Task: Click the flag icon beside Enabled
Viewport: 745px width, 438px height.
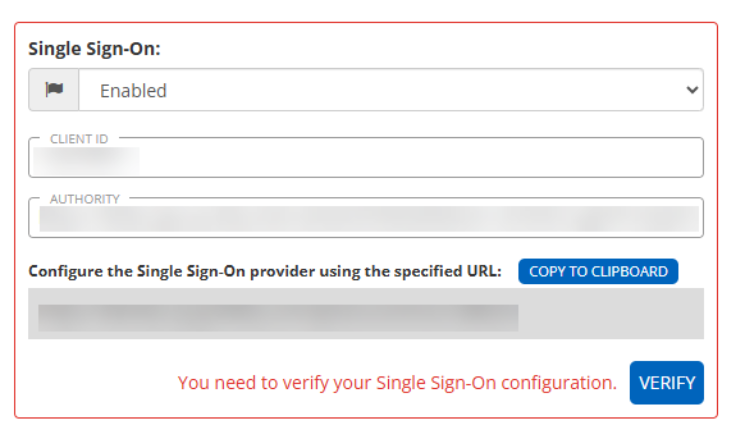Action: (x=54, y=90)
